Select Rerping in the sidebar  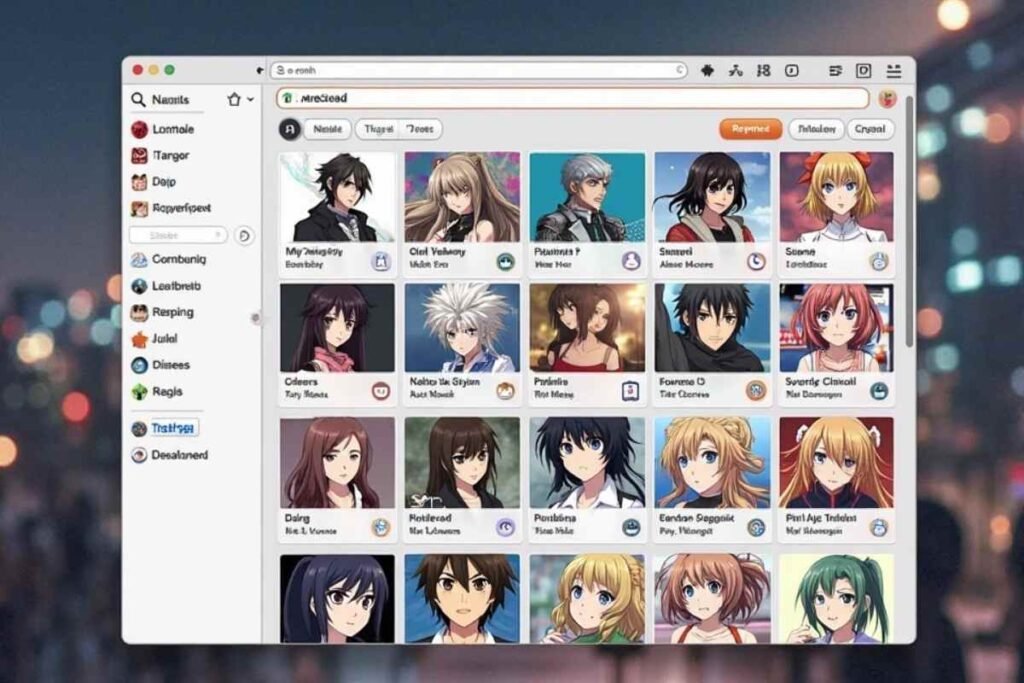click(162, 312)
